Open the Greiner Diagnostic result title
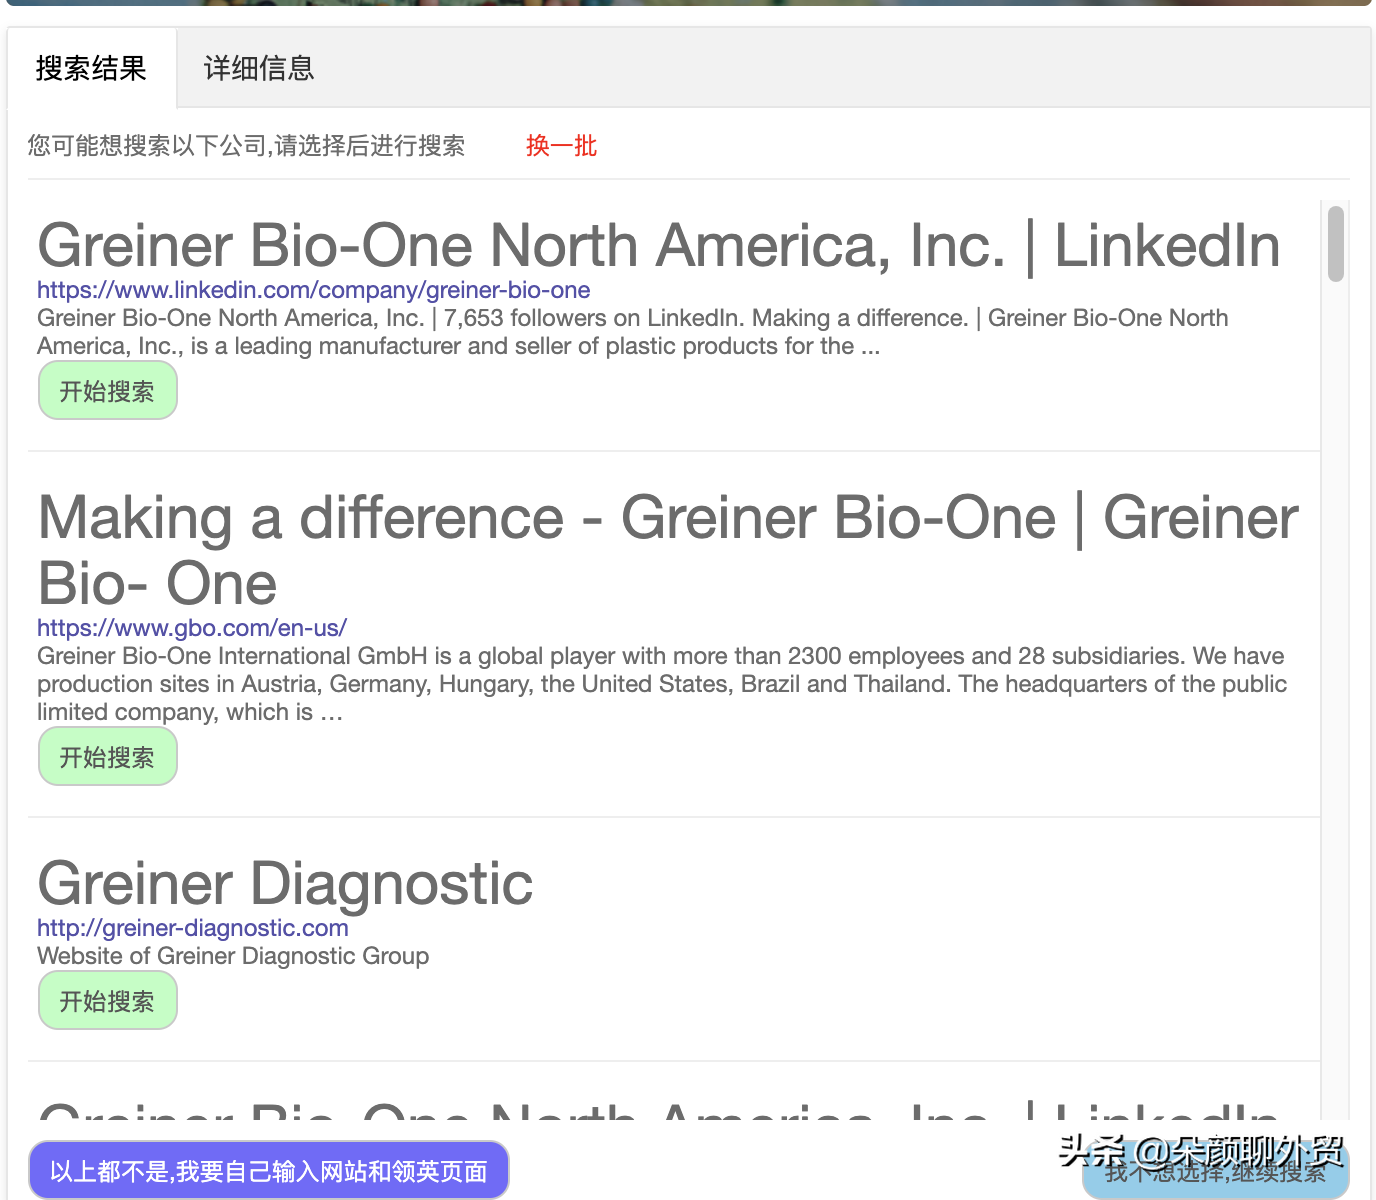 [285, 883]
